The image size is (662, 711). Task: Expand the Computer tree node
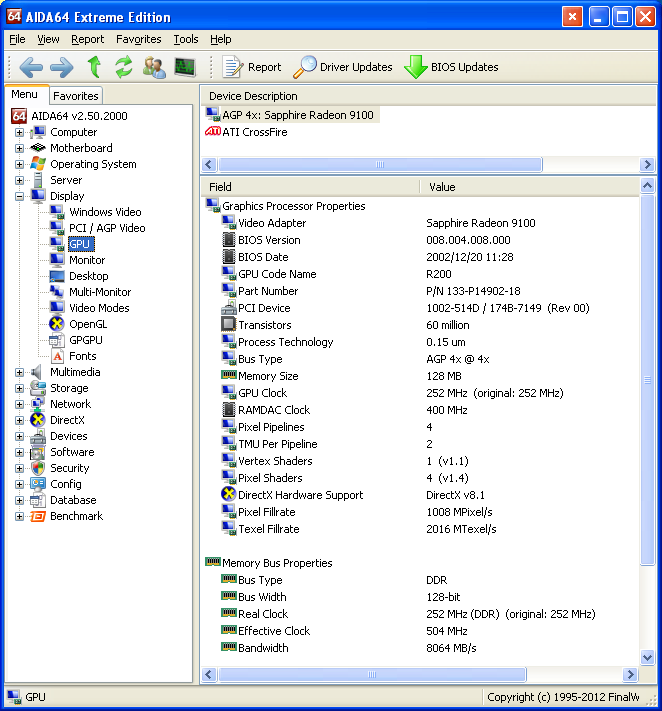point(19,132)
